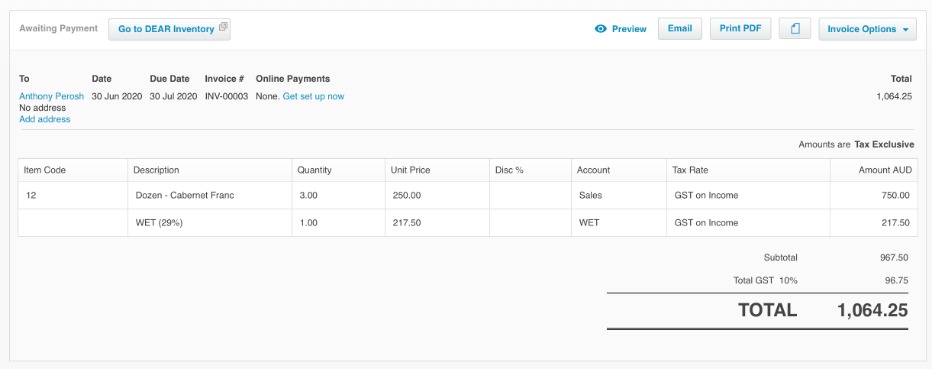Click the header Total amount 1,064.25

[x=894, y=96]
